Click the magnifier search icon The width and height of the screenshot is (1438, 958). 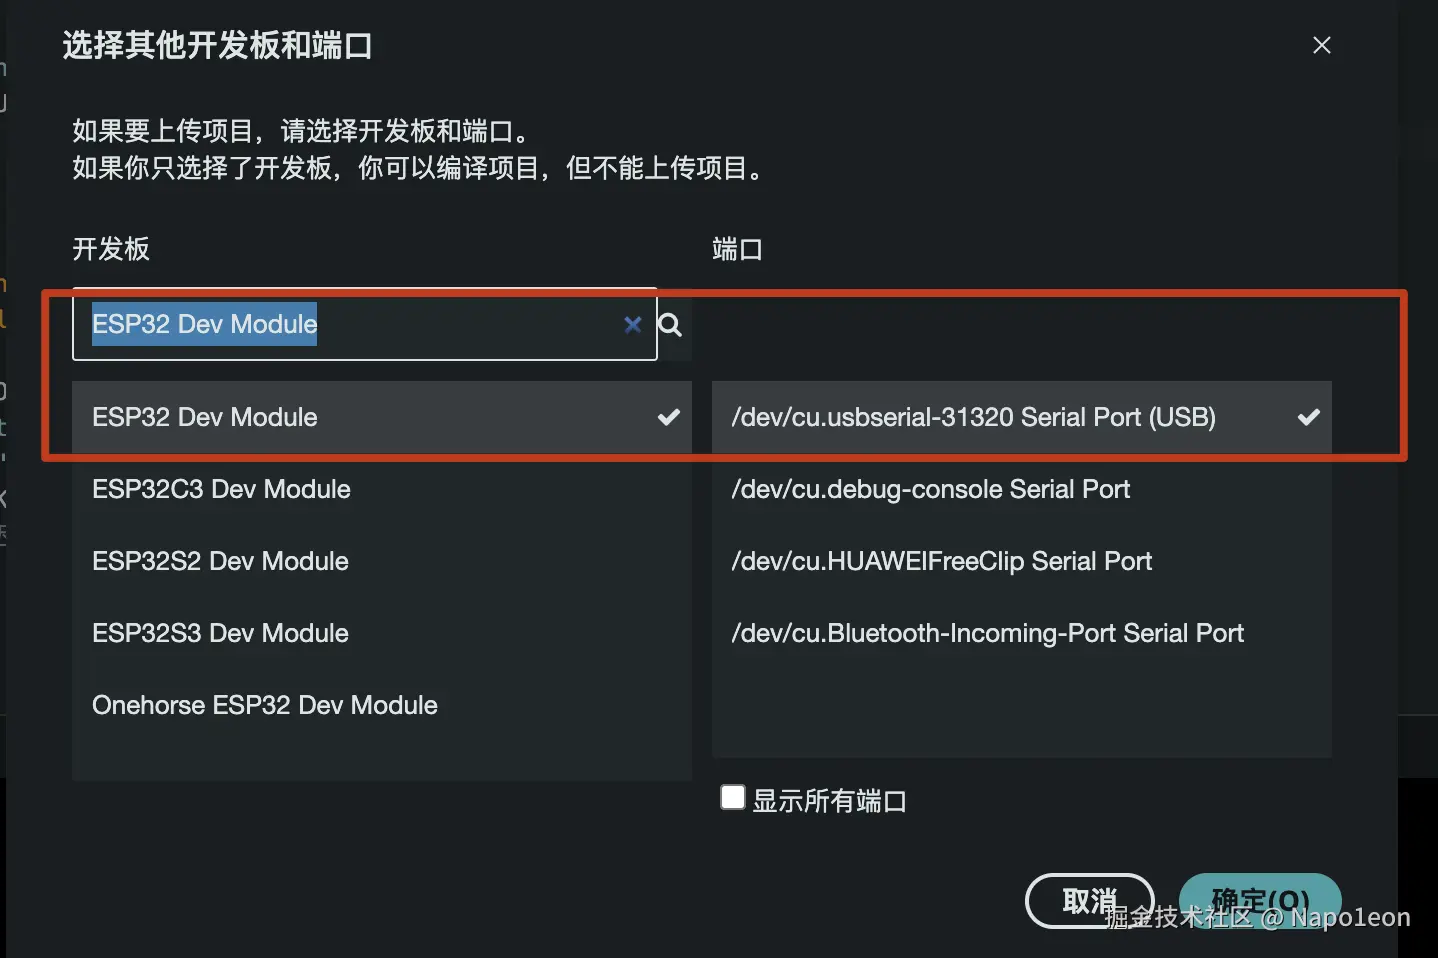click(671, 325)
